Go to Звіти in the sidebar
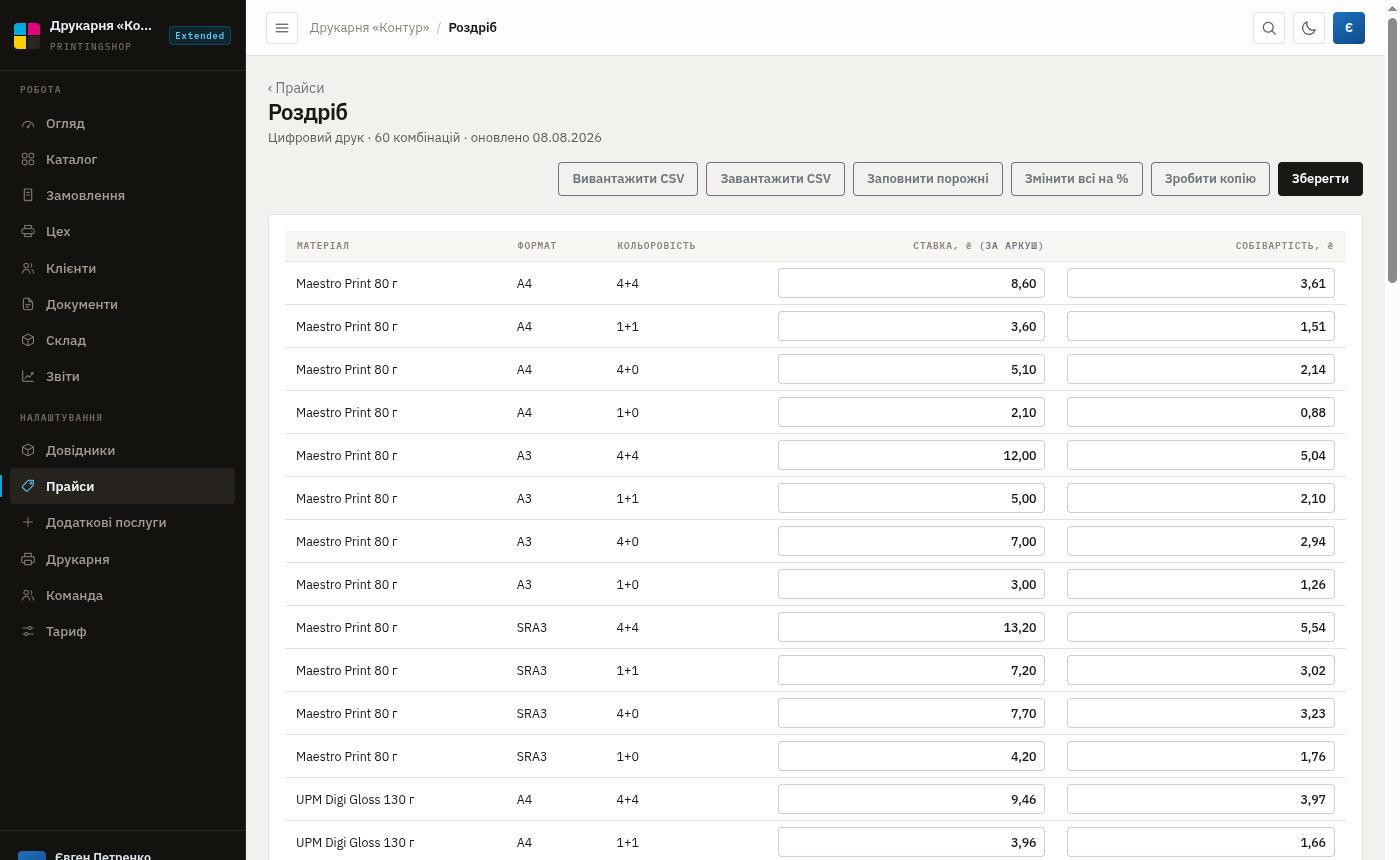This screenshot has width=1400, height=860. [122, 377]
